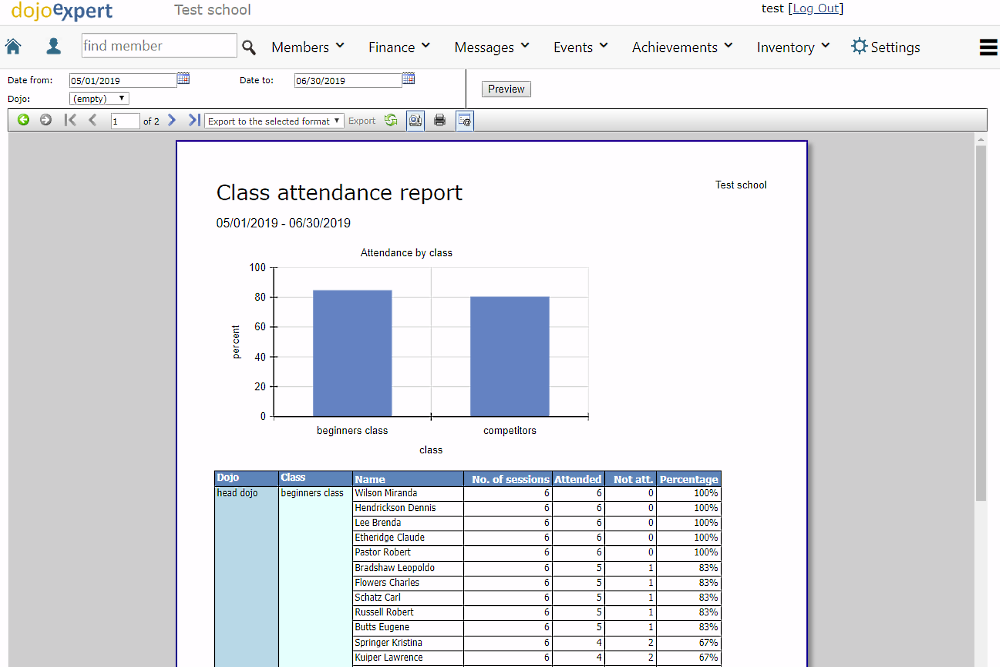1000x667 pixels.
Task: Click the beginners class bar in chart
Action: pyautogui.click(x=352, y=353)
